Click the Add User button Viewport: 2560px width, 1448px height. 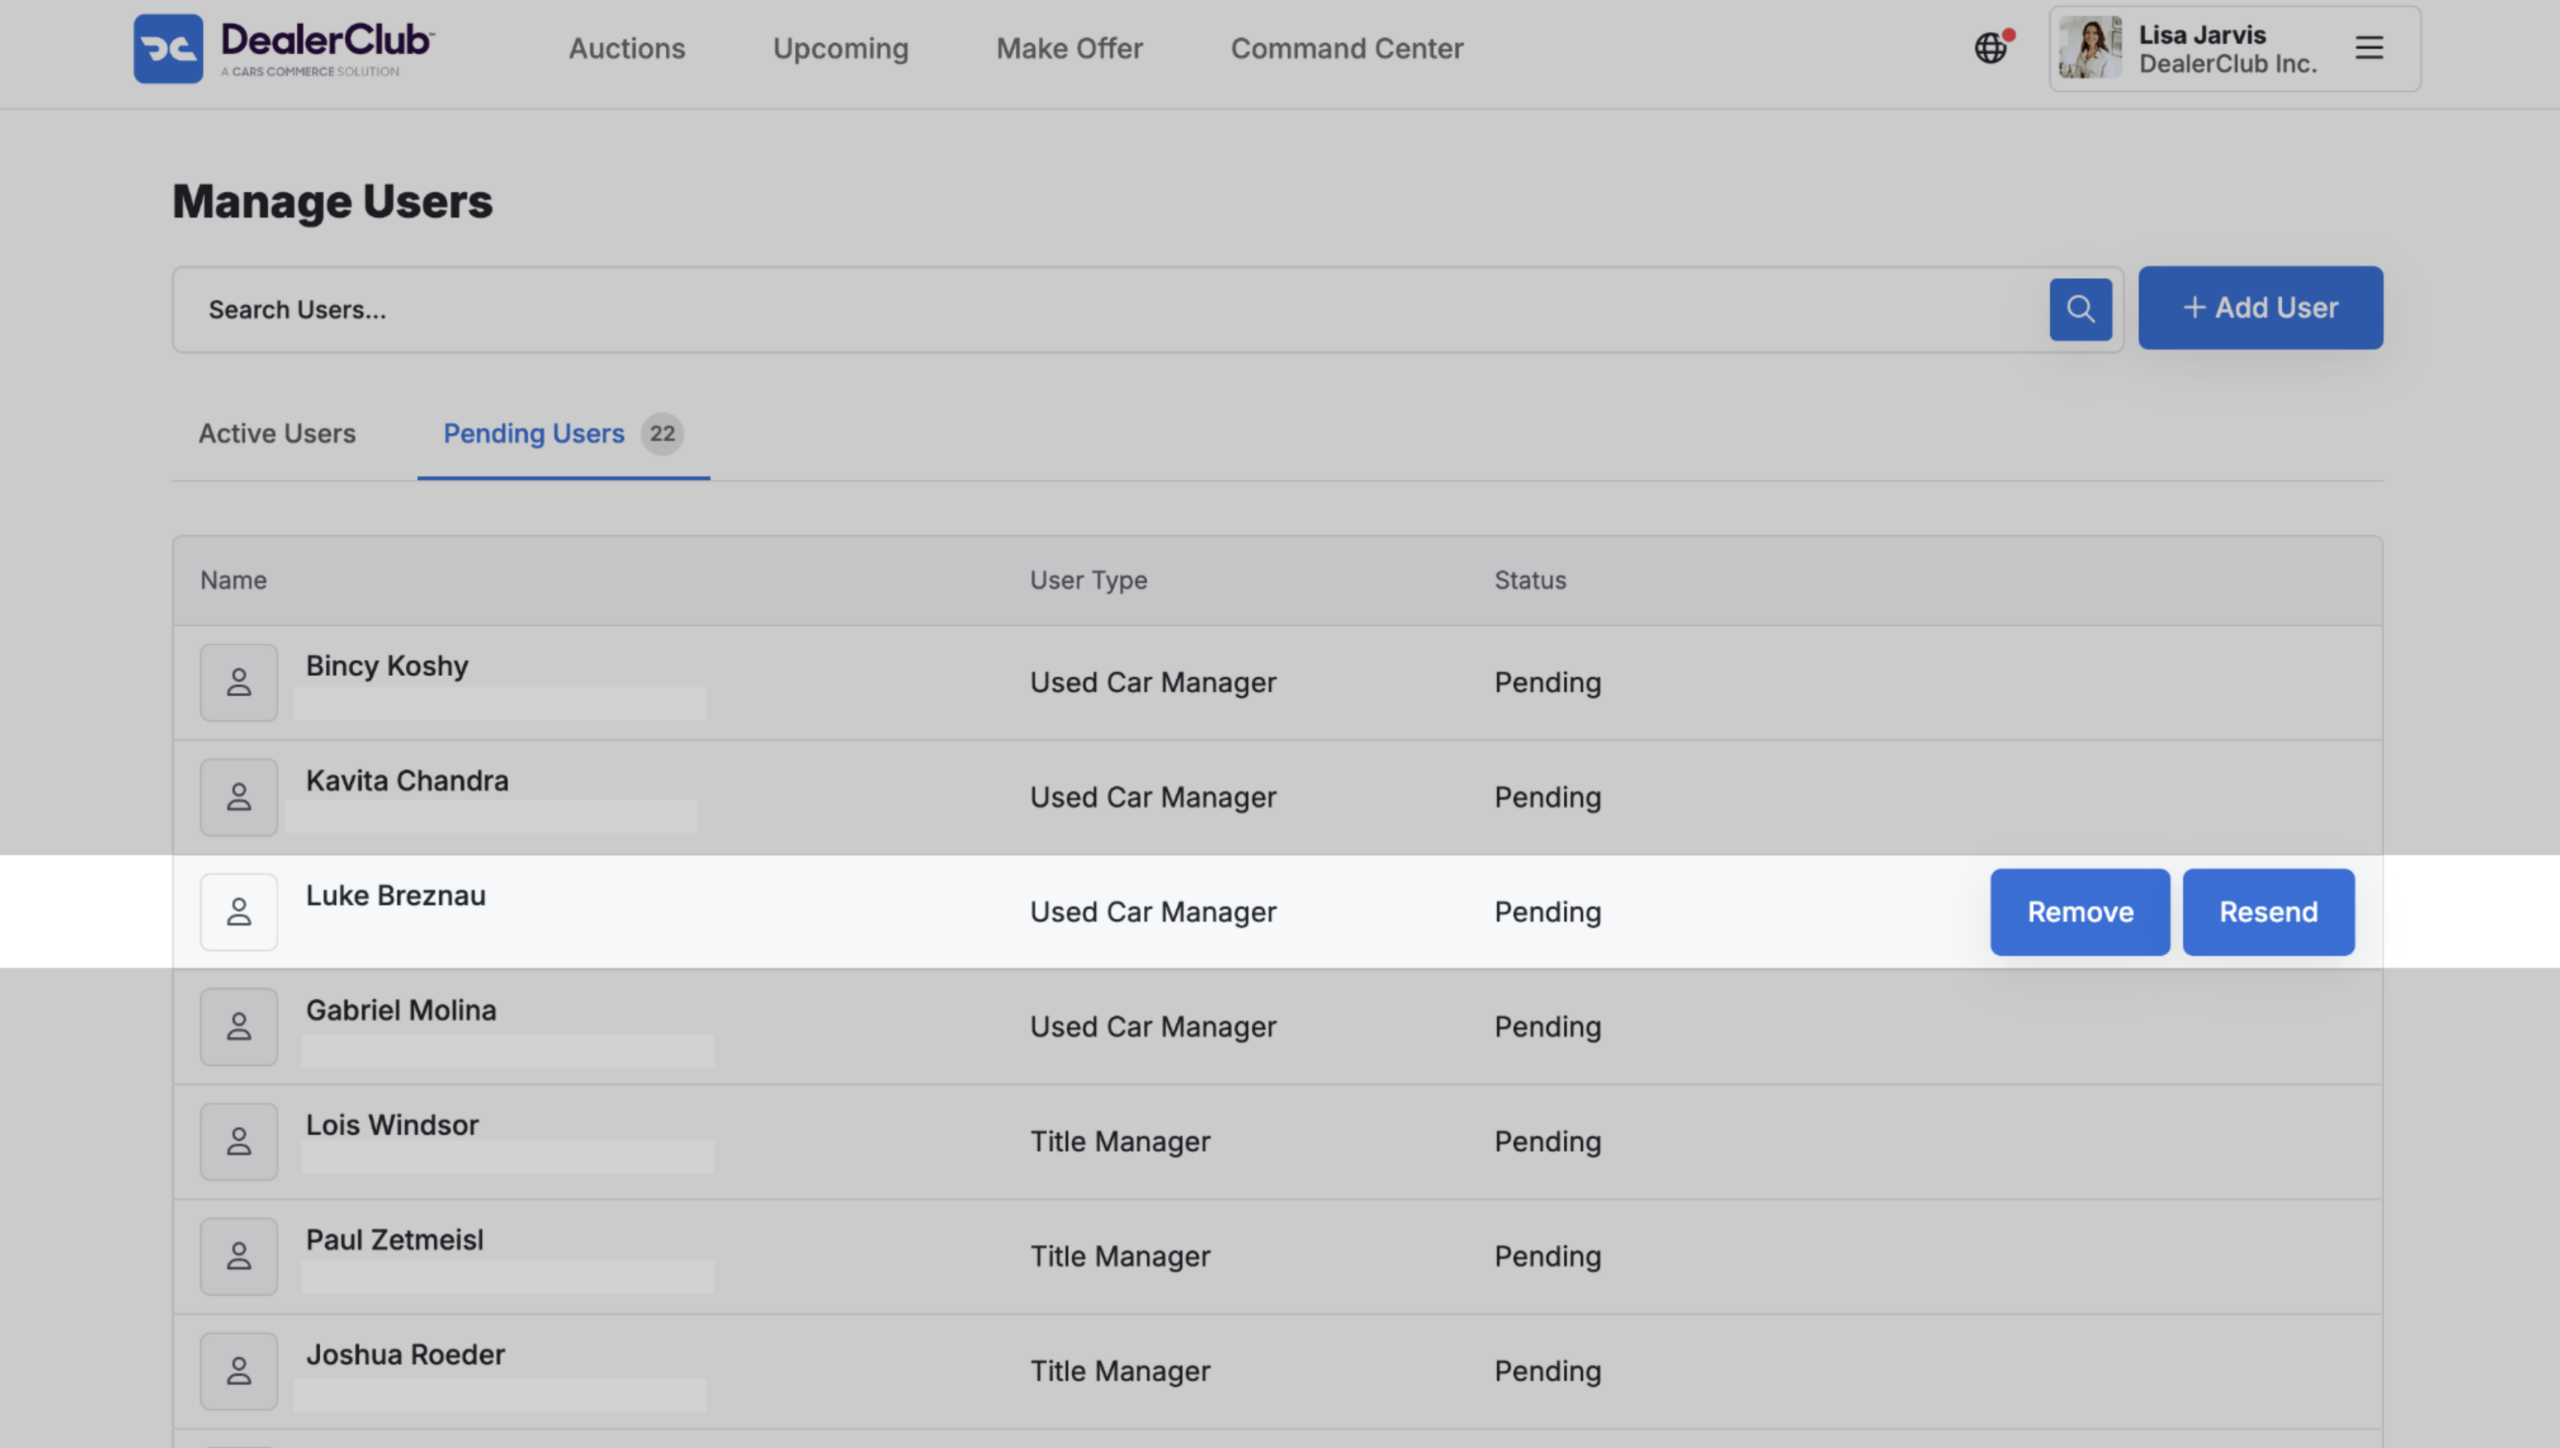click(x=2260, y=308)
